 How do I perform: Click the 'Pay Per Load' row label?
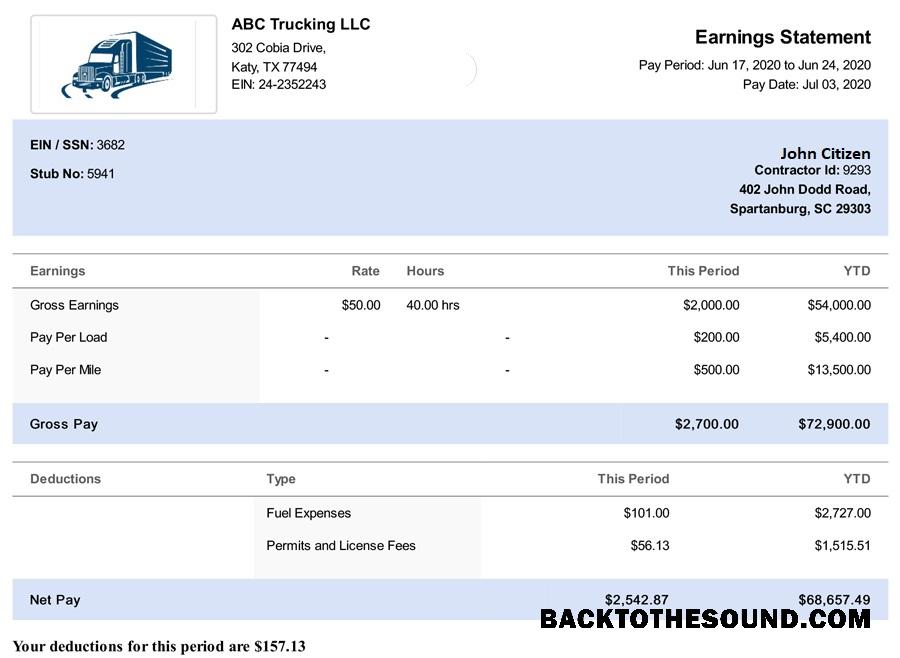pos(68,337)
